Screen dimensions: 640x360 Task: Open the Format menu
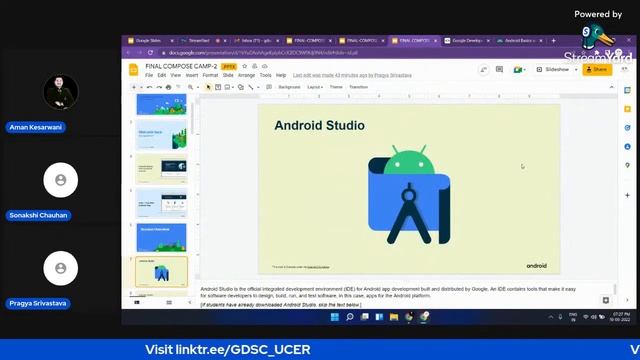[210, 76]
